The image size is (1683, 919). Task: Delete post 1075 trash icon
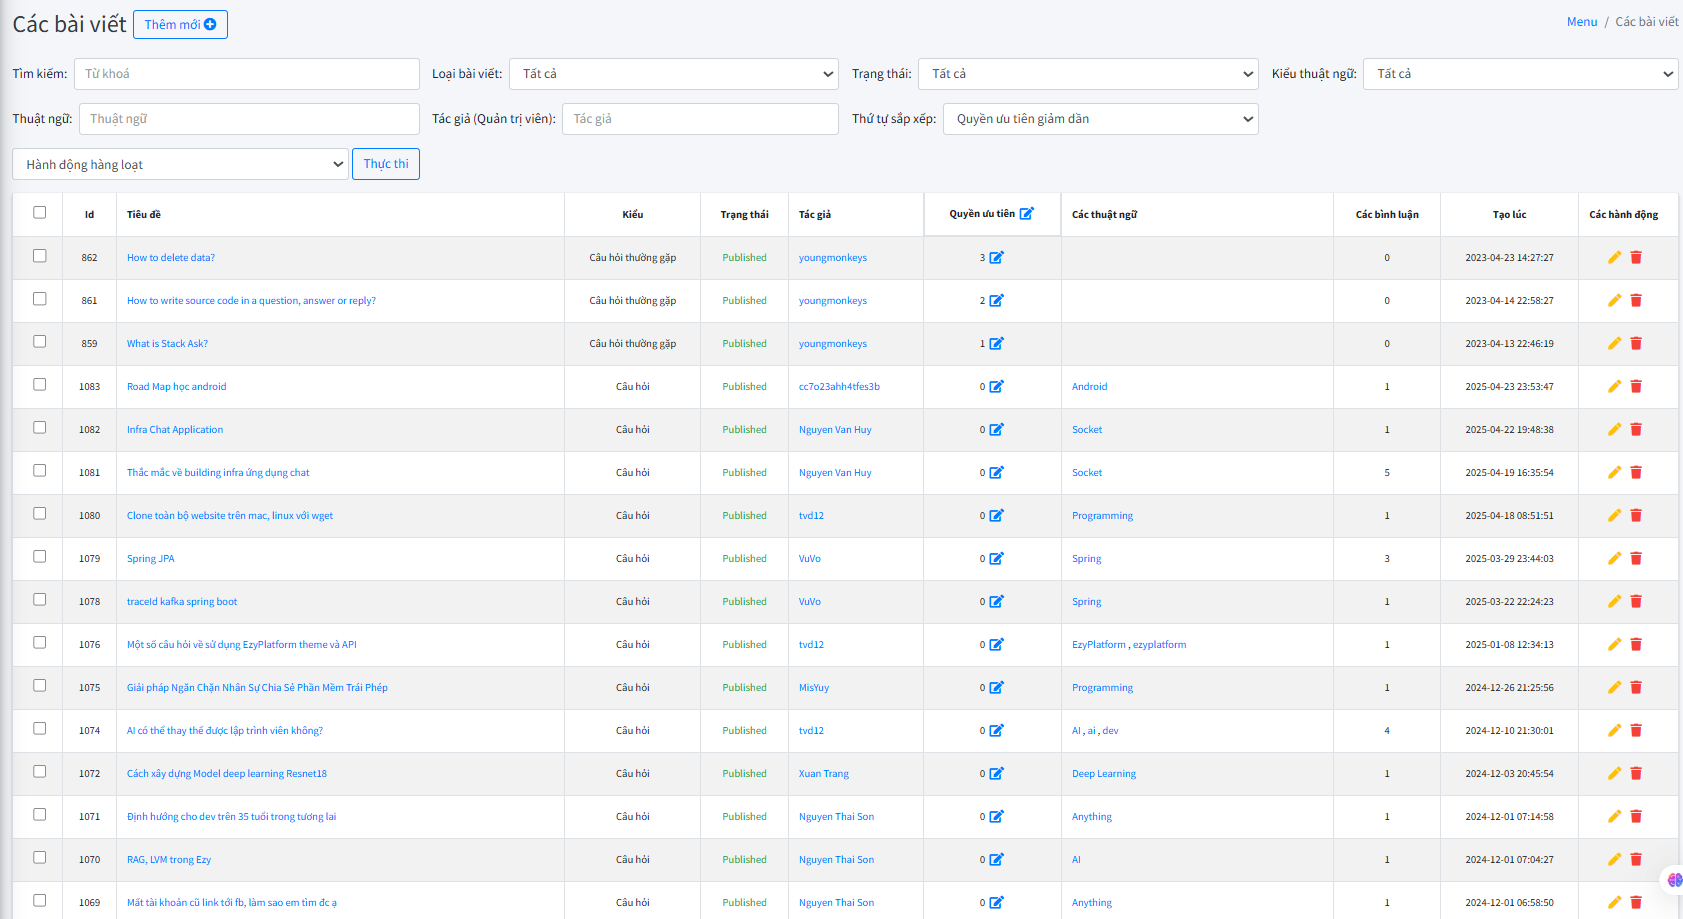click(1636, 687)
